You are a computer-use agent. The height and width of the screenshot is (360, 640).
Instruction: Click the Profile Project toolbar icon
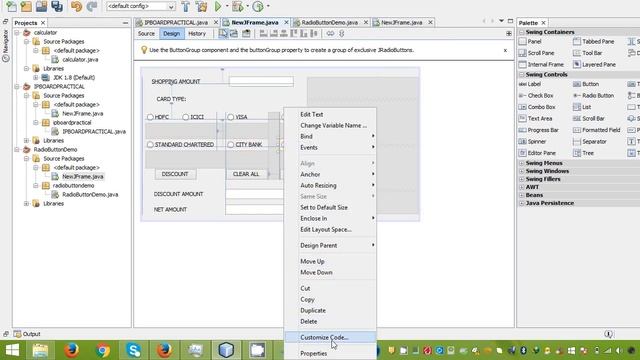pyautogui.click(x=258, y=6)
